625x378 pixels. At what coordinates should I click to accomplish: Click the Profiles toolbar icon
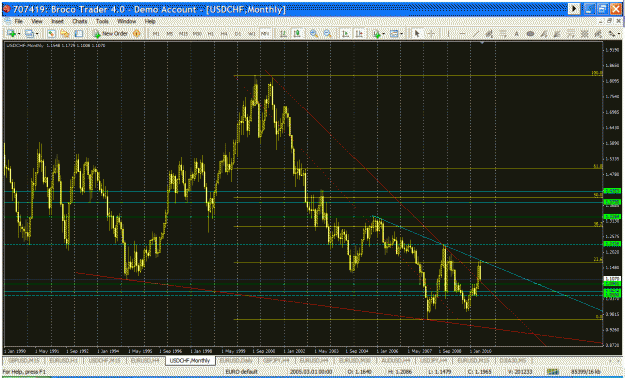(28, 34)
